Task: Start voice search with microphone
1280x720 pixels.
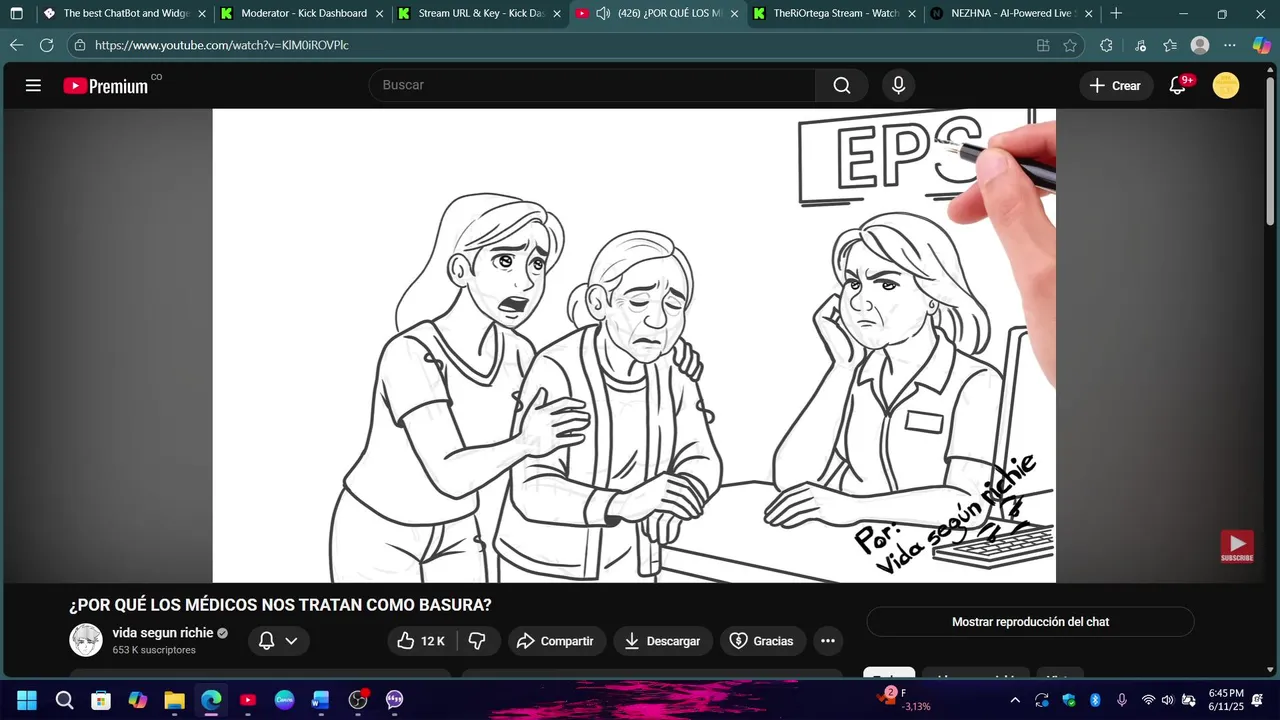Action: click(x=898, y=85)
